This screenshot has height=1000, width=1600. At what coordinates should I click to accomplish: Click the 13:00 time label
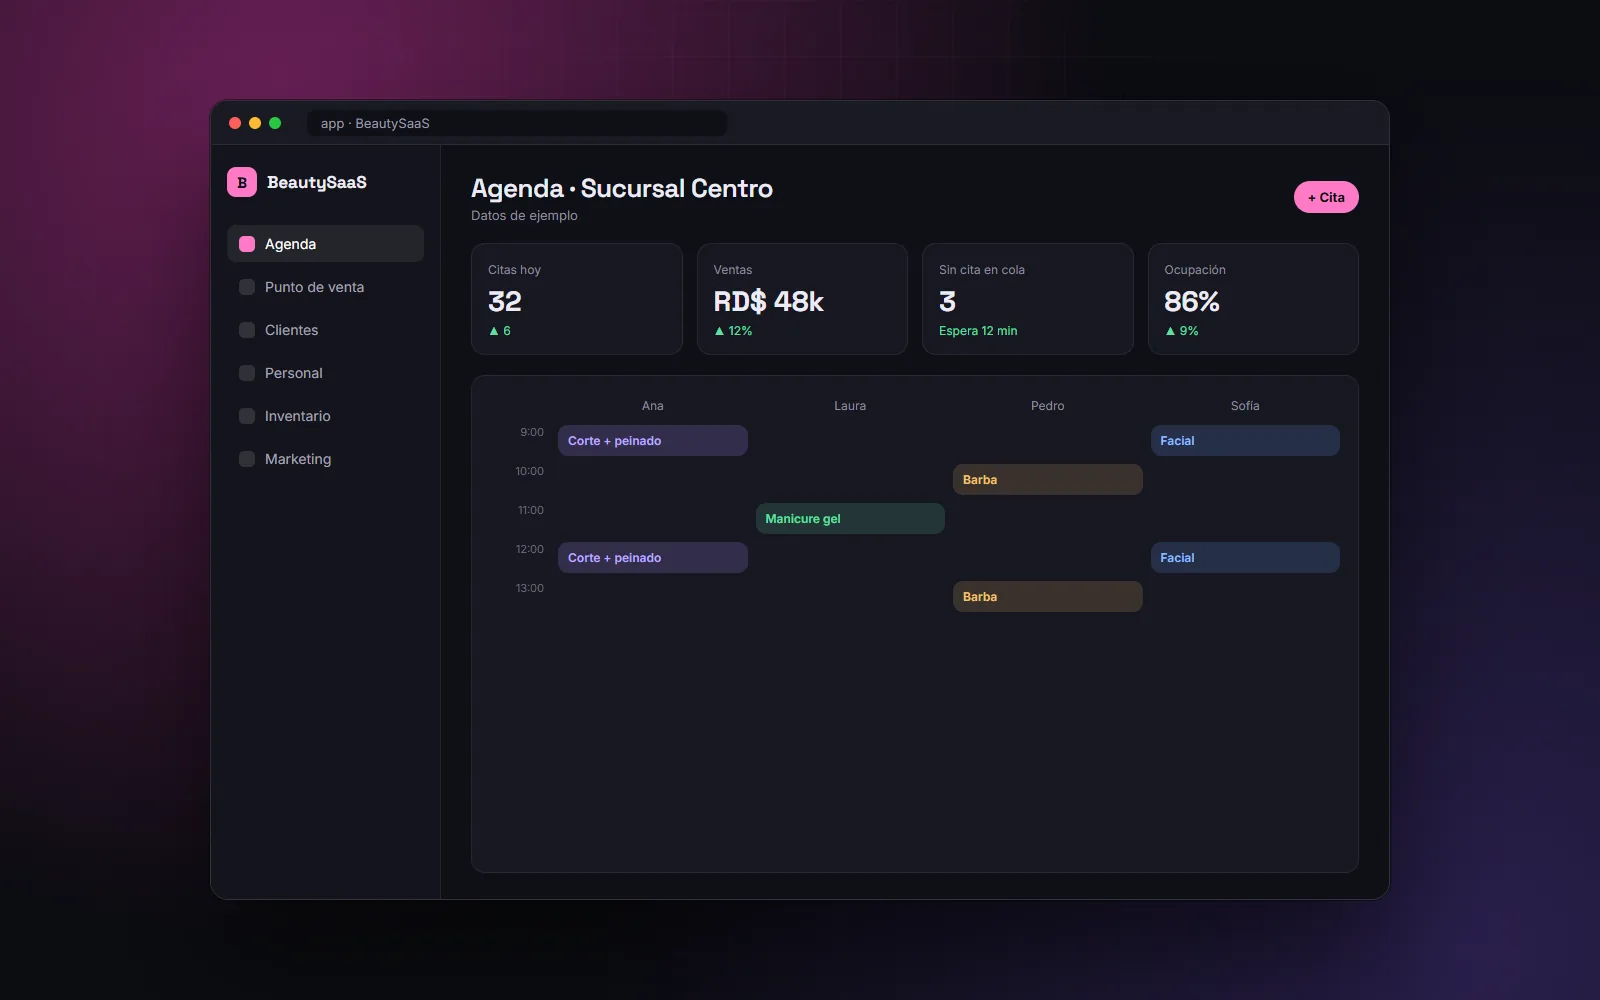click(x=530, y=589)
